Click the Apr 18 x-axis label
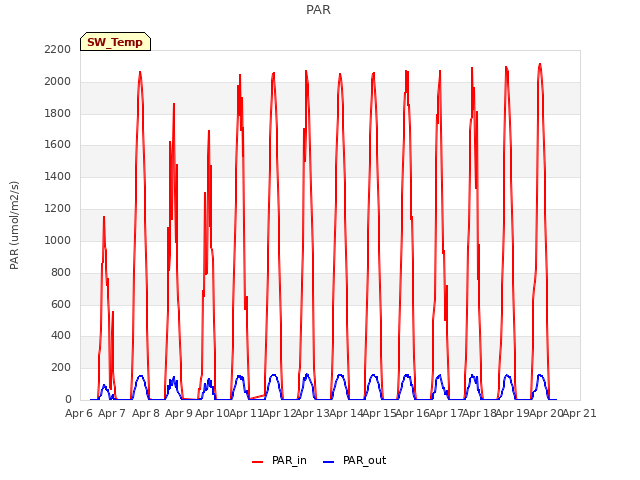640x480 pixels. (x=479, y=413)
